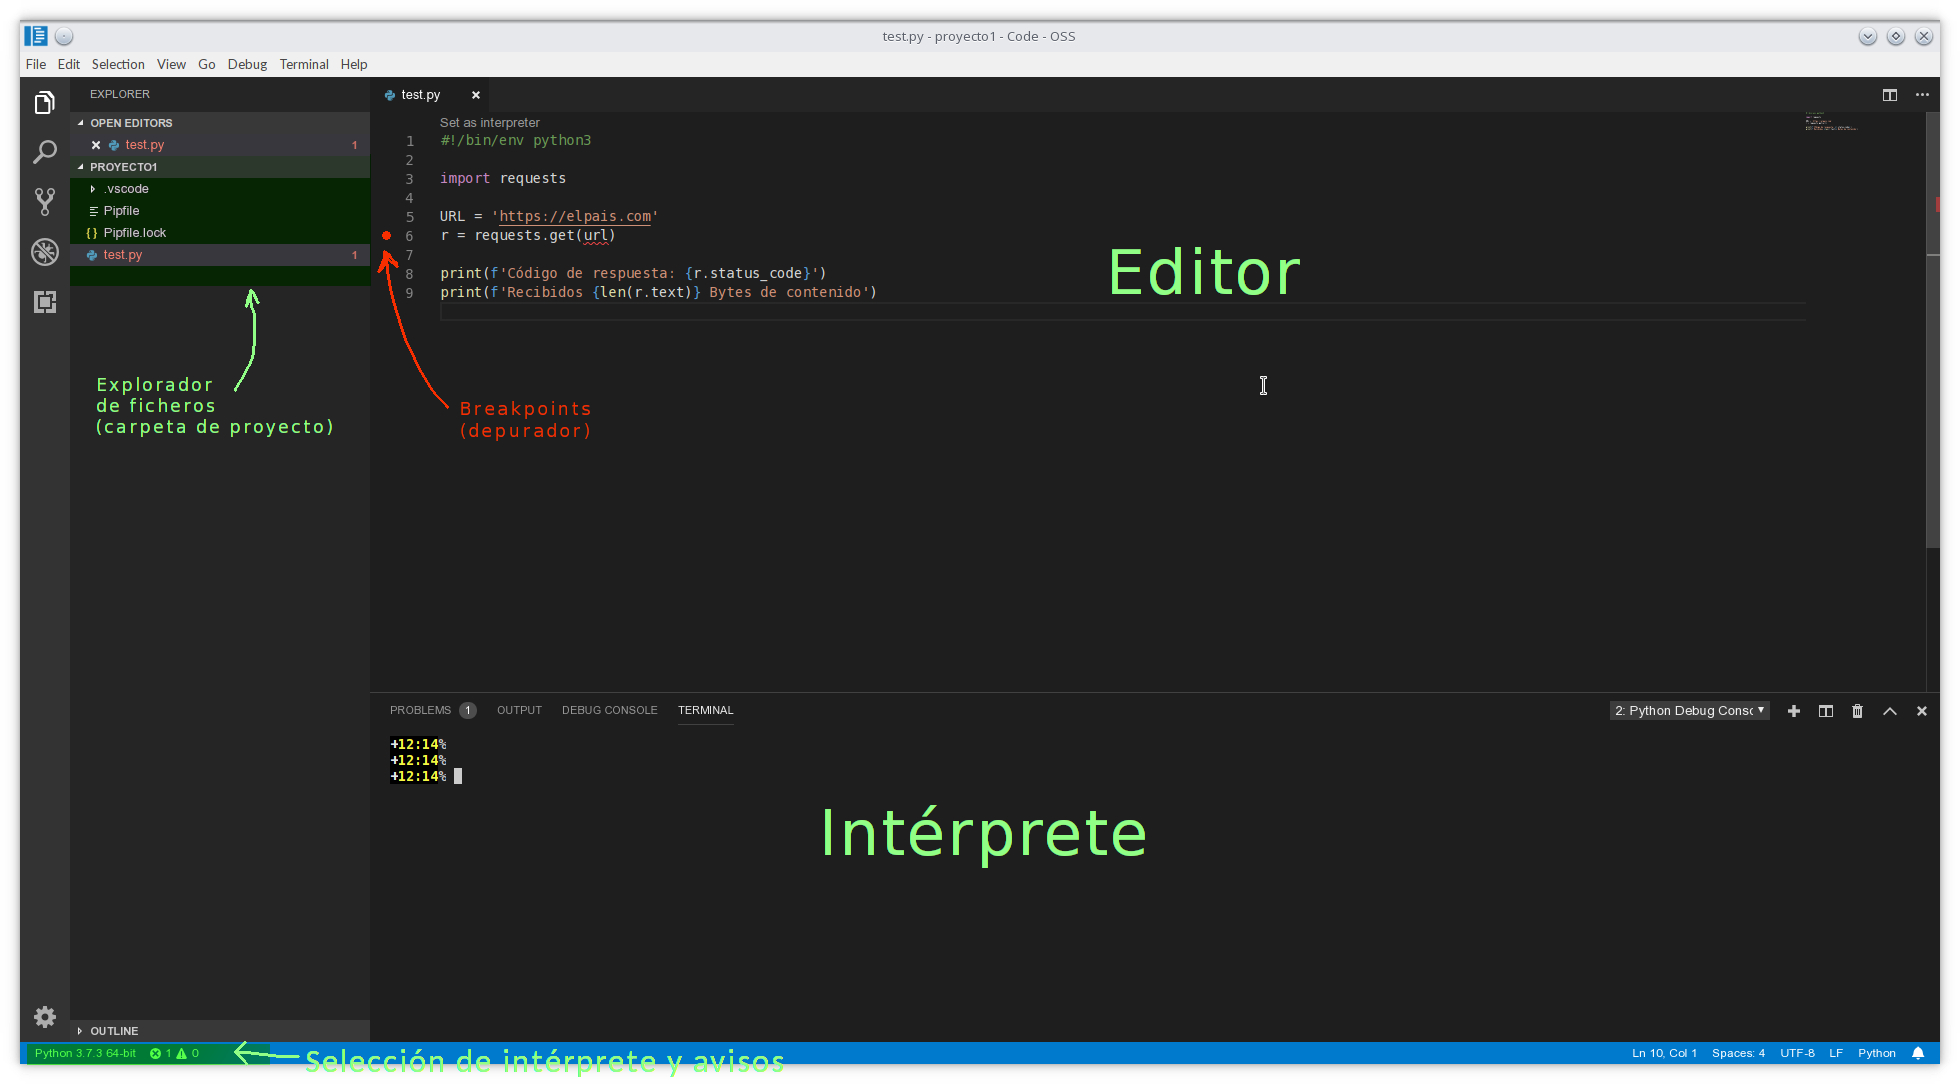Add a new terminal with the plus icon
The width and height of the screenshot is (1960, 1084).
point(1793,710)
